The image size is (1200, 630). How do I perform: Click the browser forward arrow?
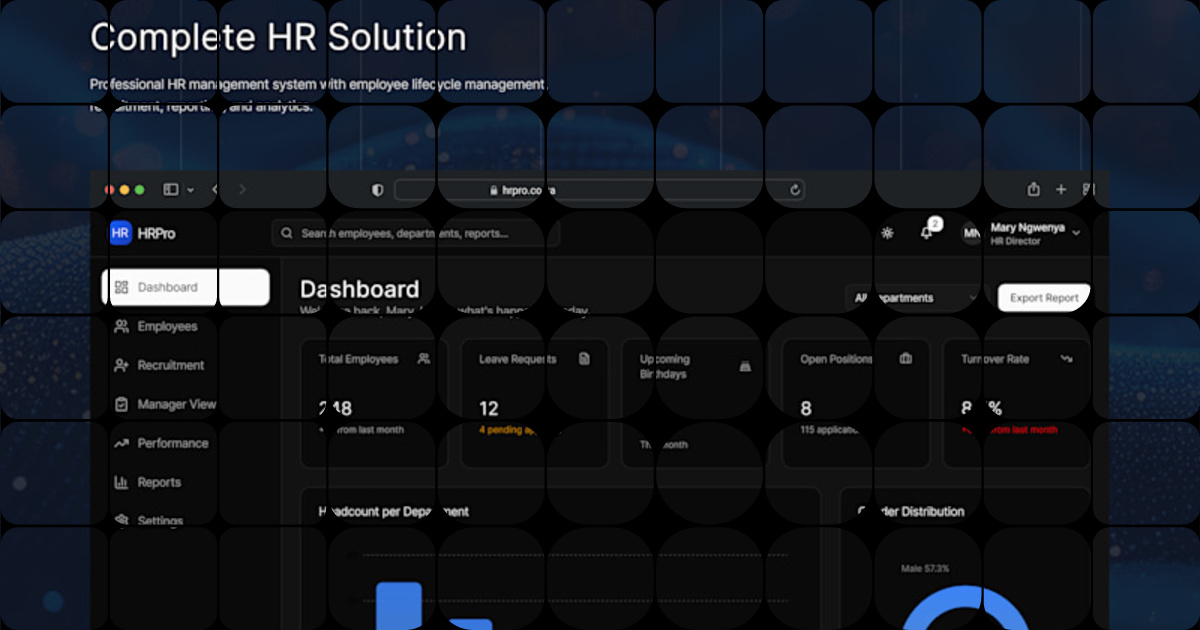pyautogui.click(x=242, y=189)
